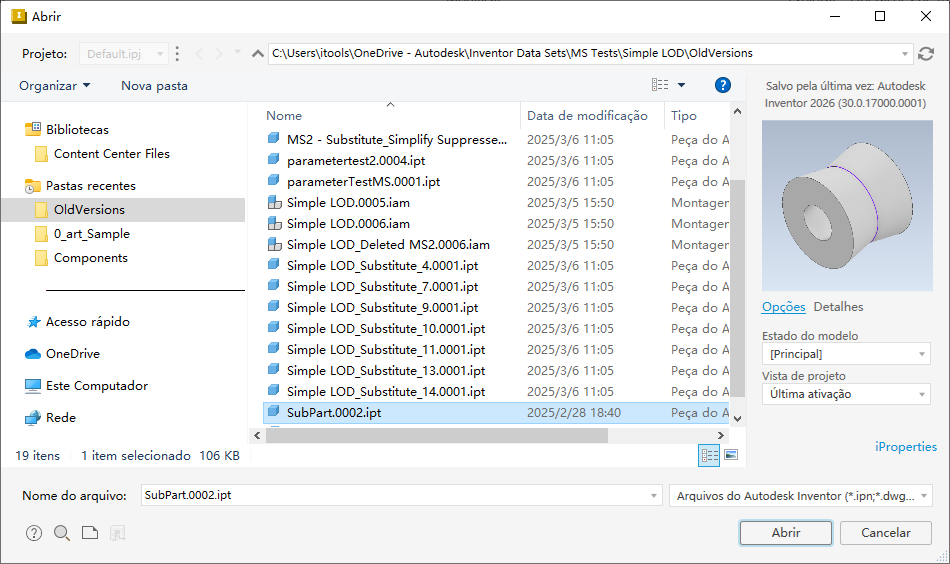Expand the Nome do arquivo dropdown arrow
The height and width of the screenshot is (564, 950).
click(x=654, y=496)
